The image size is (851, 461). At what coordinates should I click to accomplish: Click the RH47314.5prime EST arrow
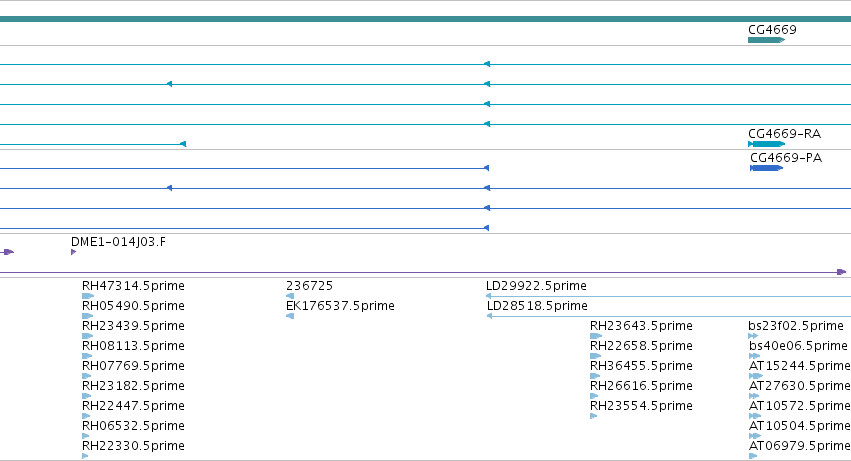[x=88, y=296]
